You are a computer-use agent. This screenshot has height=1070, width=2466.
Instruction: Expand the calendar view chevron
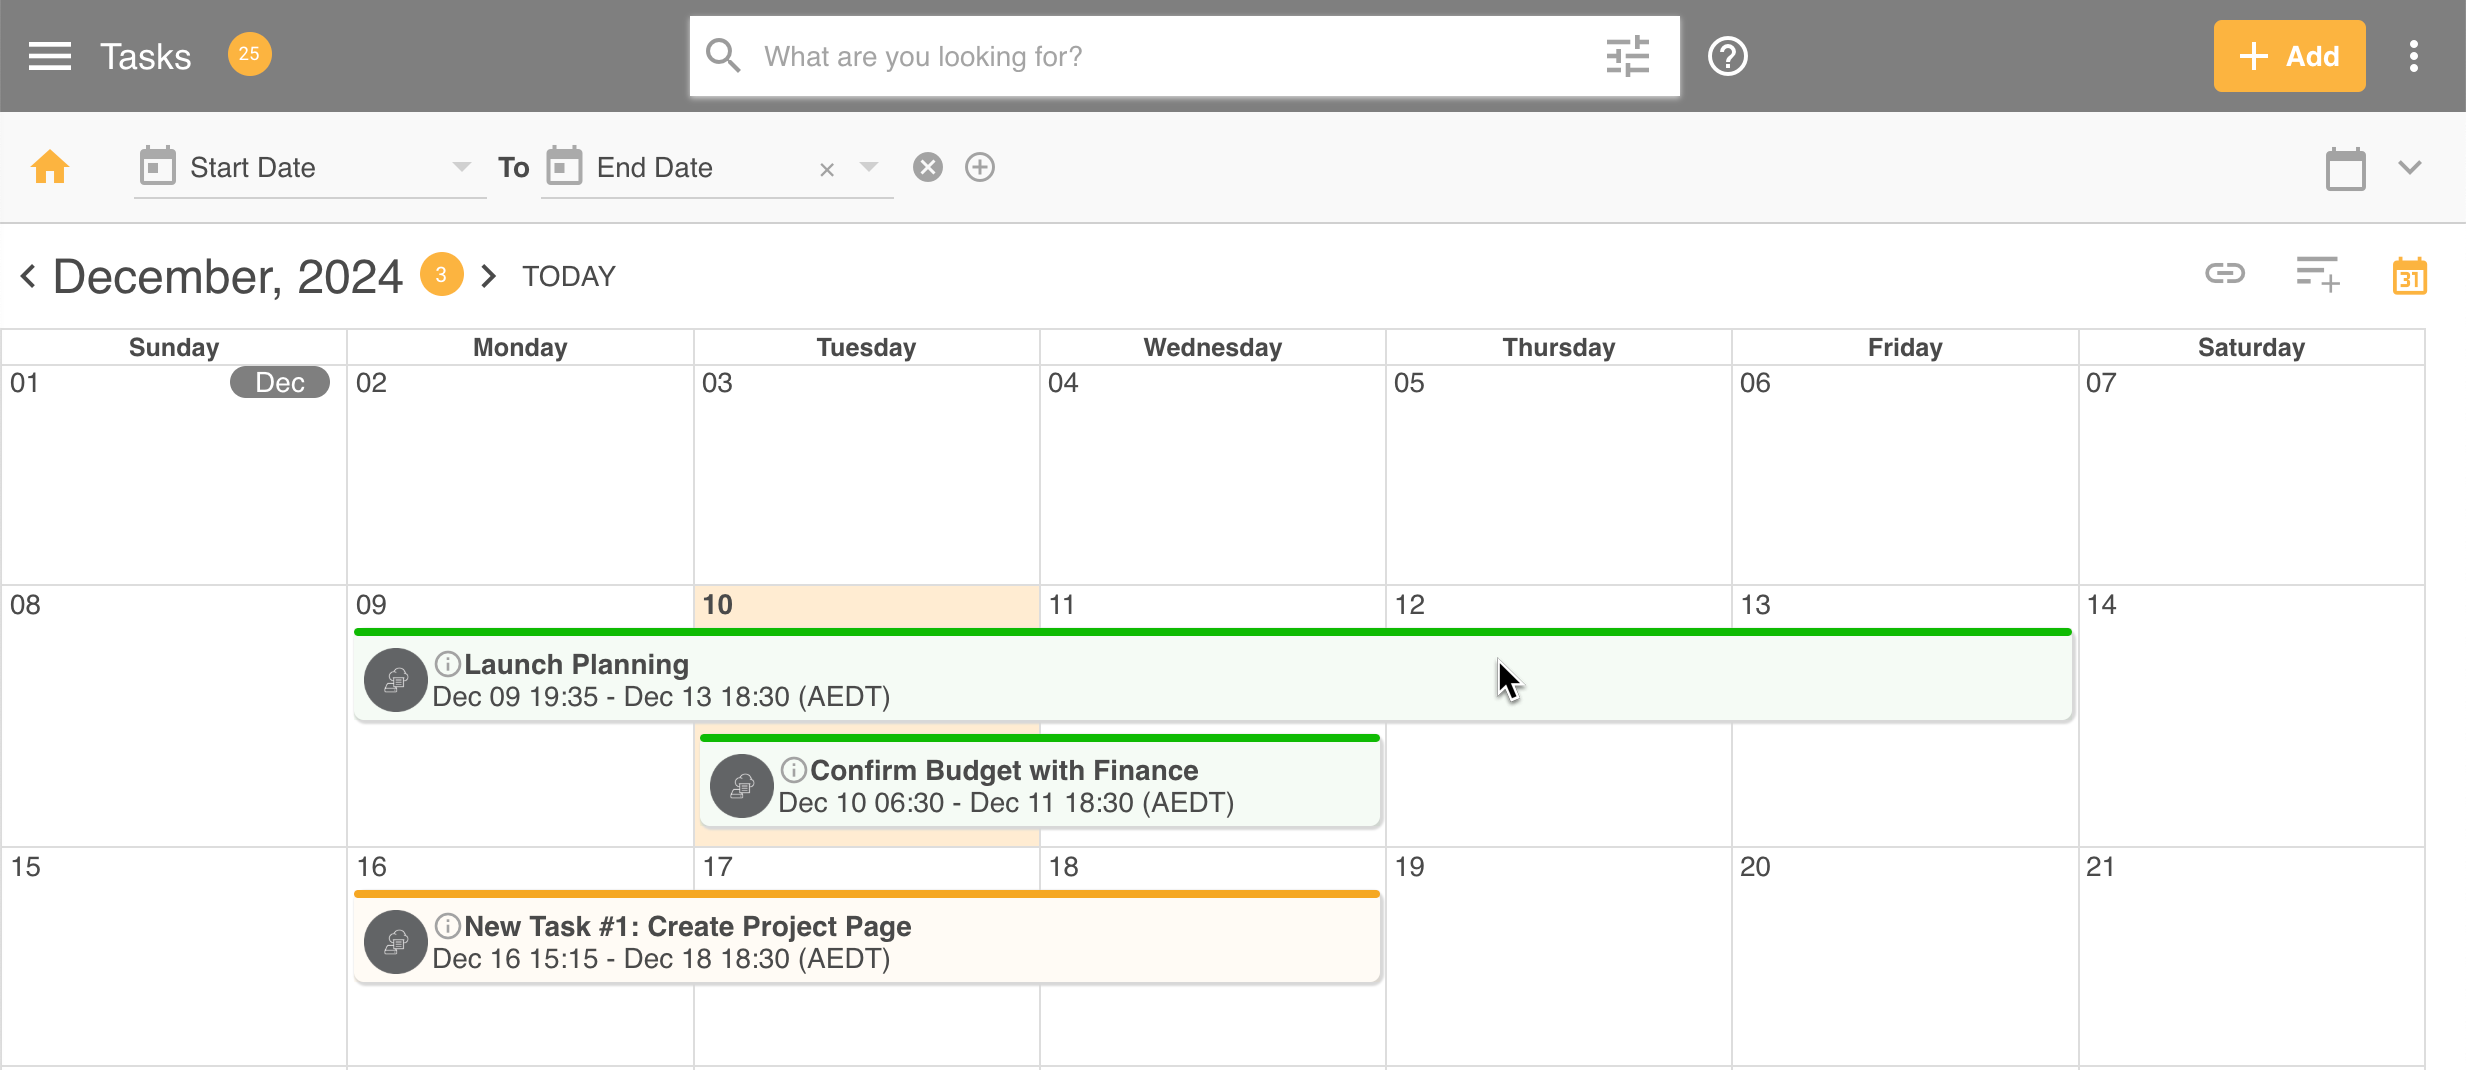click(x=2409, y=167)
